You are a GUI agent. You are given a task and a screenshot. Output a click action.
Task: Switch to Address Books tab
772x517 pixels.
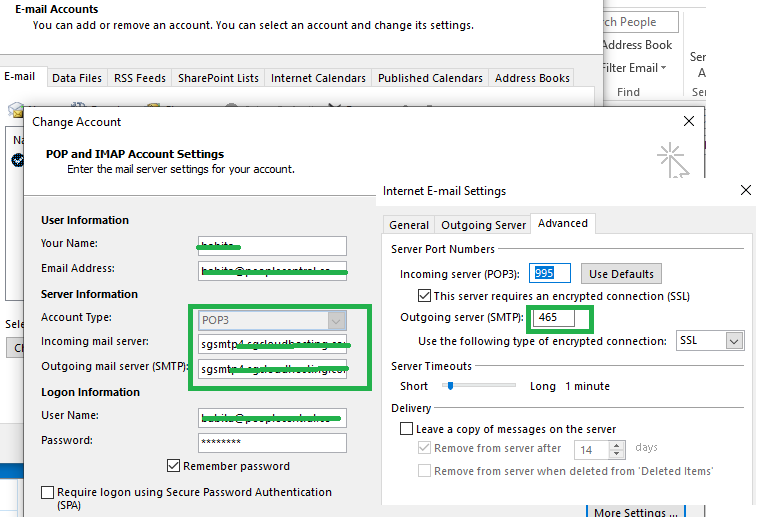point(532,78)
